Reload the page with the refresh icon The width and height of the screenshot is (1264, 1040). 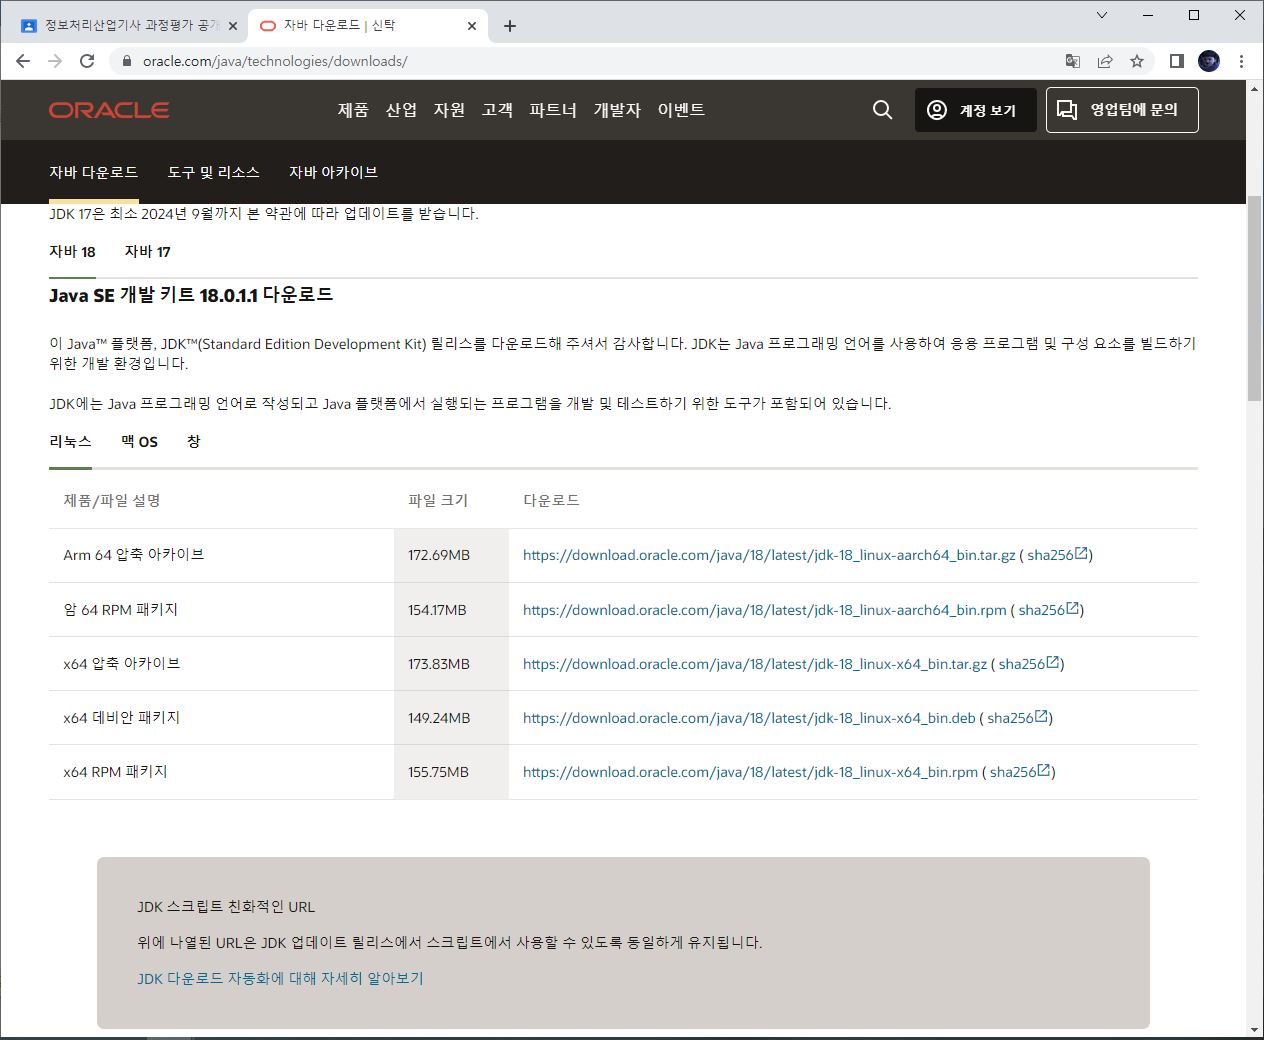87,61
